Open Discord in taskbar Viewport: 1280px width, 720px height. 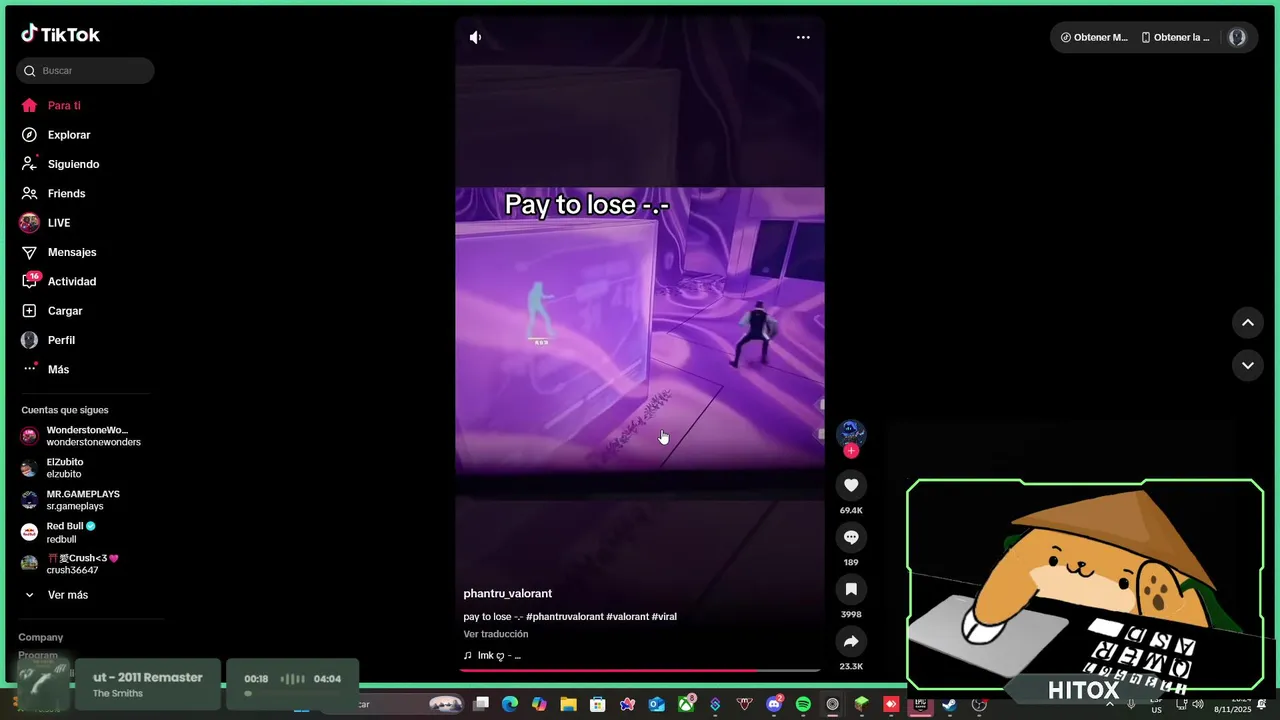[x=774, y=704]
